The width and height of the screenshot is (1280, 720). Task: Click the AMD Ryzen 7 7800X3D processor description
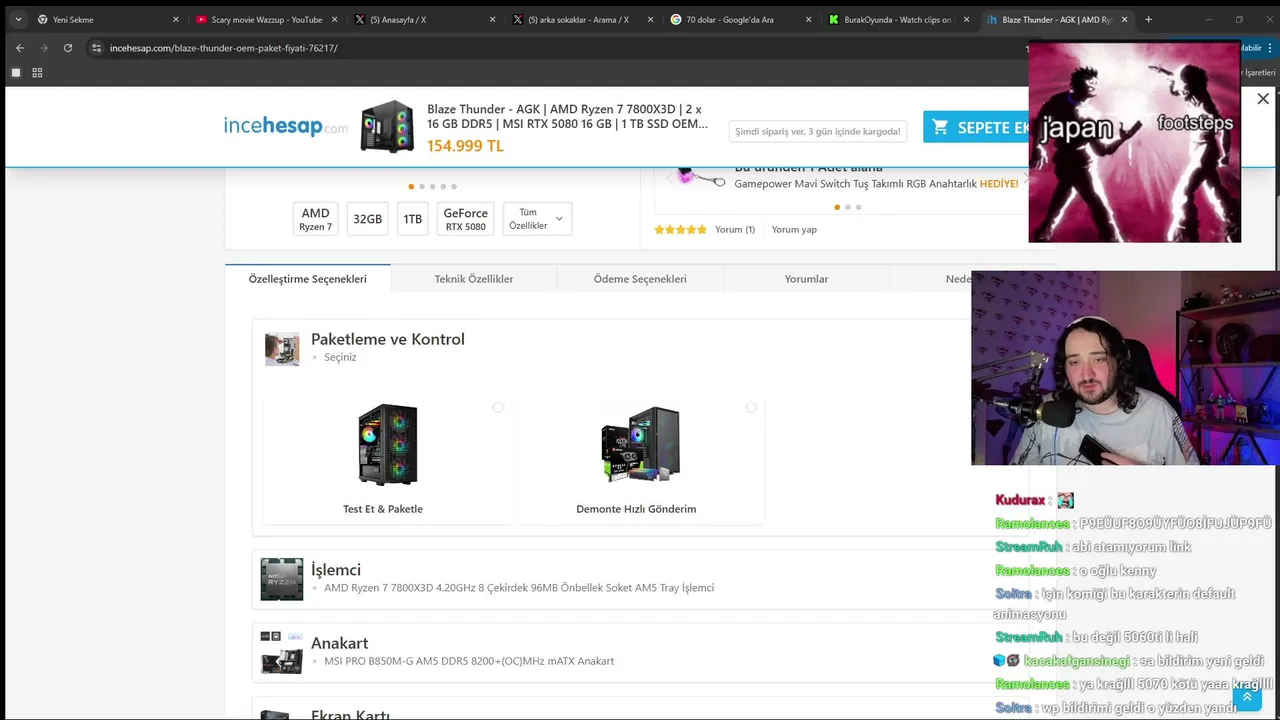coord(519,588)
